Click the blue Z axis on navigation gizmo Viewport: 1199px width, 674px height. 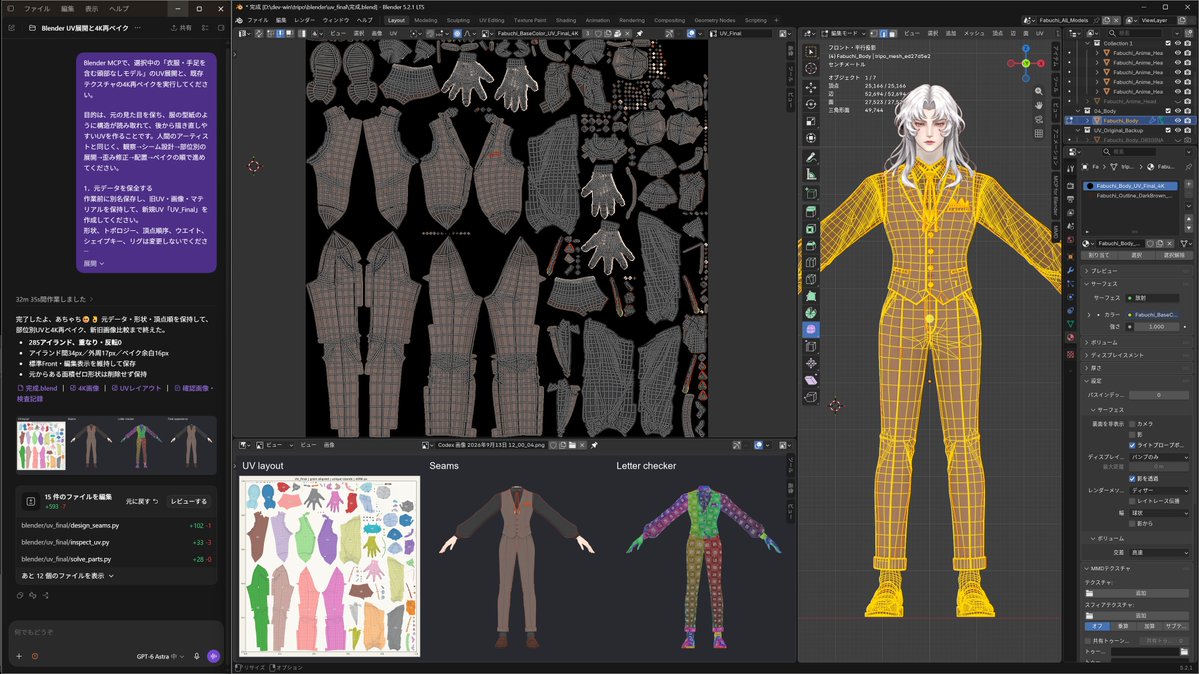1025,49
